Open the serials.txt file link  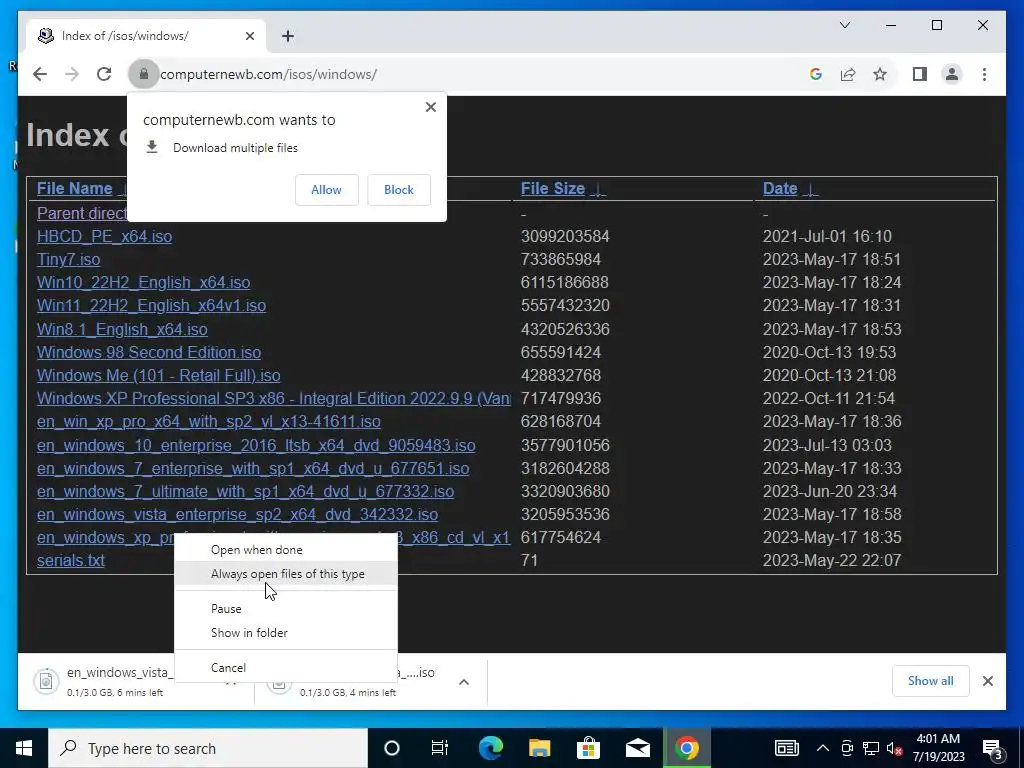coord(71,560)
